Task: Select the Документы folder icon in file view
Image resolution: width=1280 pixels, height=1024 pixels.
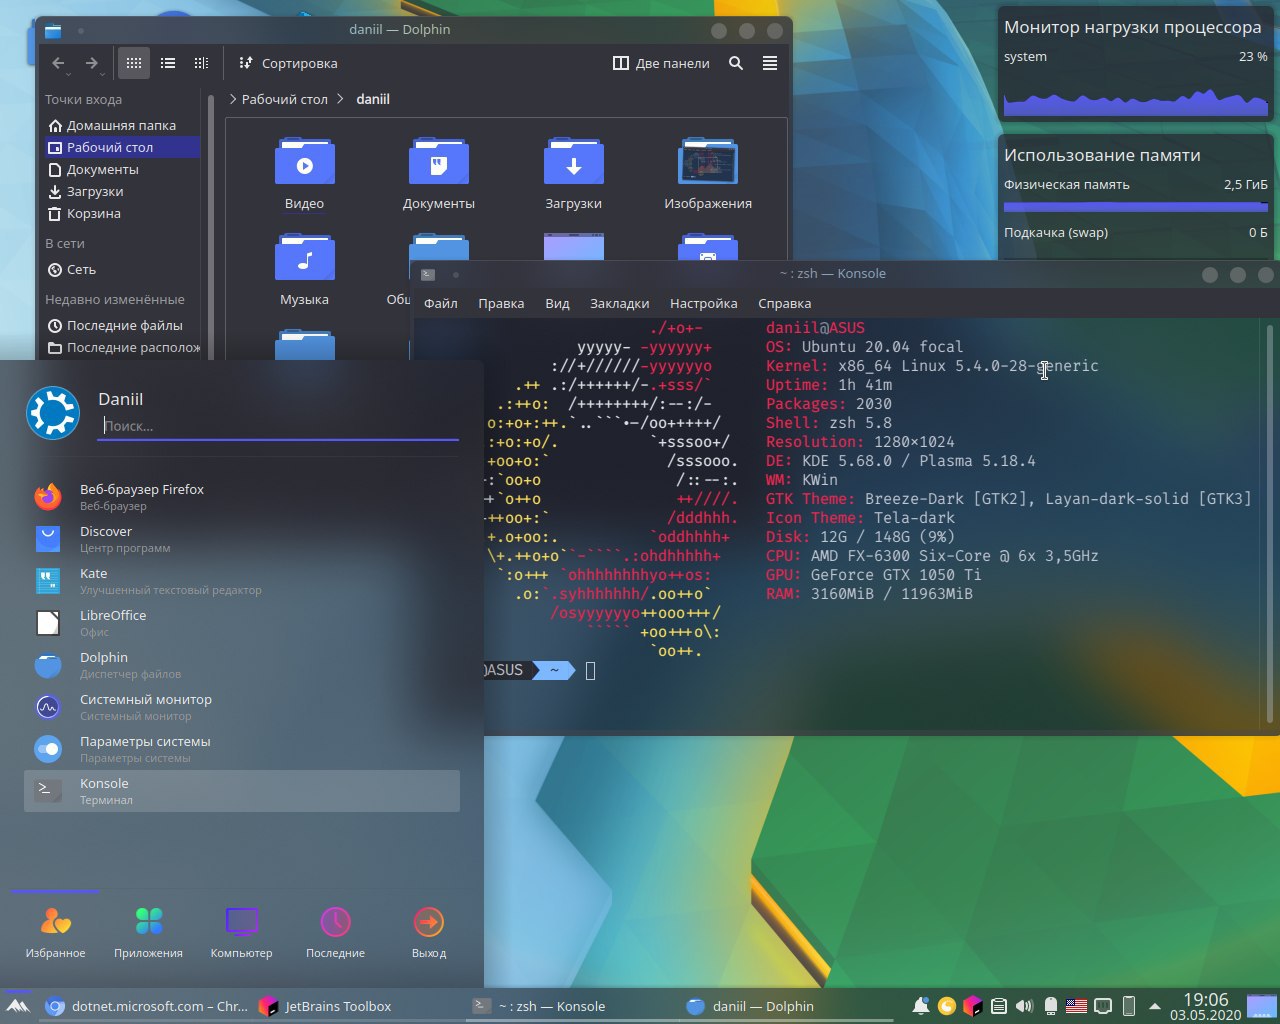Action: tap(438, 162)
